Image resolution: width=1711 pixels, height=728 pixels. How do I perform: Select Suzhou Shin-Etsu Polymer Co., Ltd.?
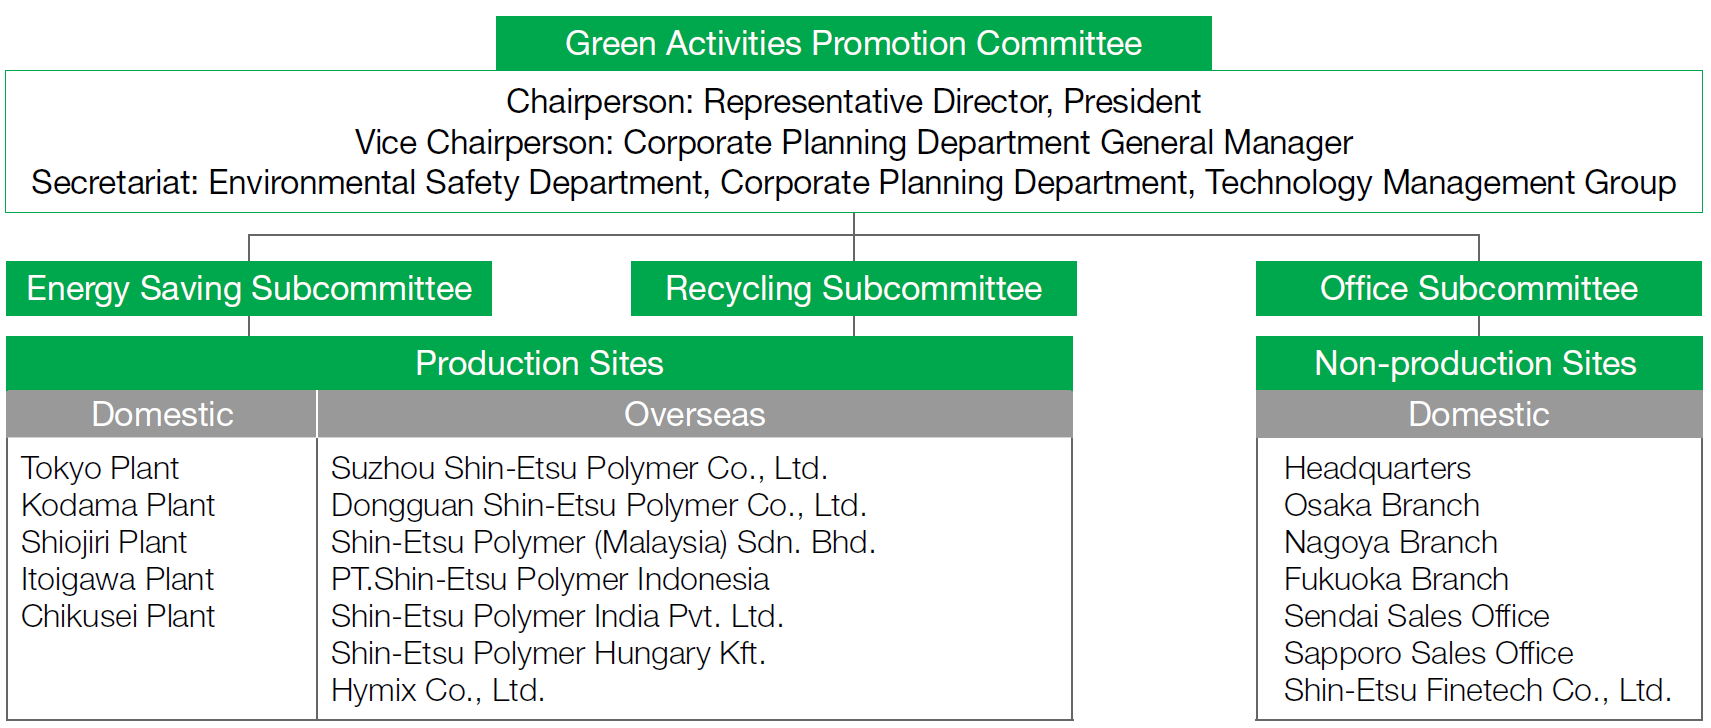[x=579, y=468]
